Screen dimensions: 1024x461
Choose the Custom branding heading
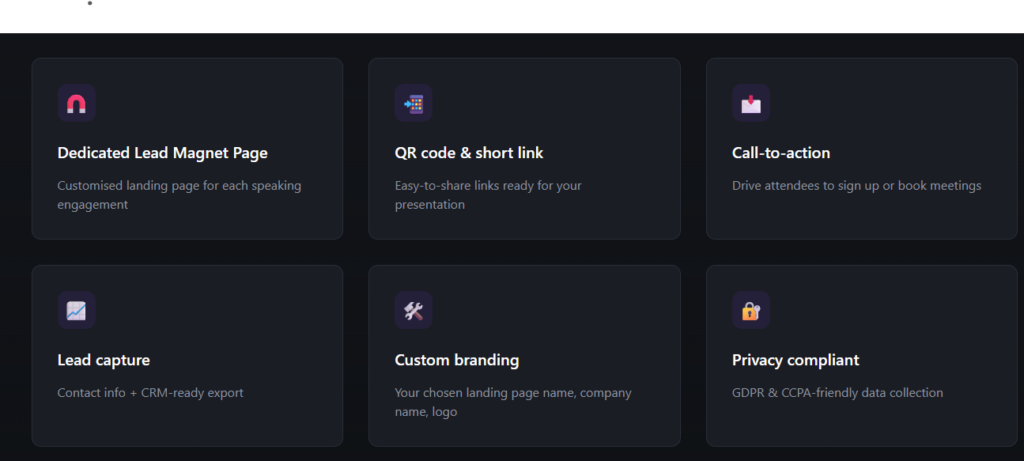pyautogui.click(x=457, y=360)
